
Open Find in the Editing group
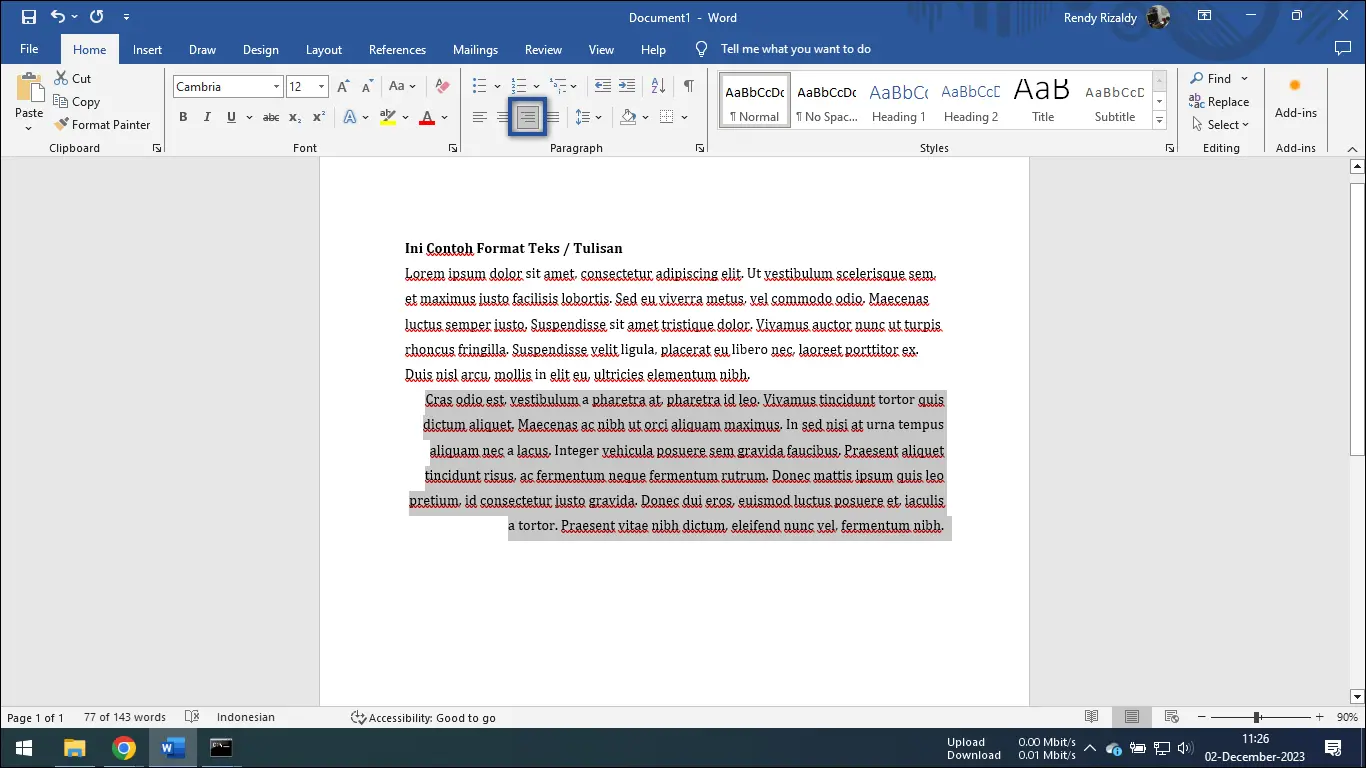tap(1216, 78)
